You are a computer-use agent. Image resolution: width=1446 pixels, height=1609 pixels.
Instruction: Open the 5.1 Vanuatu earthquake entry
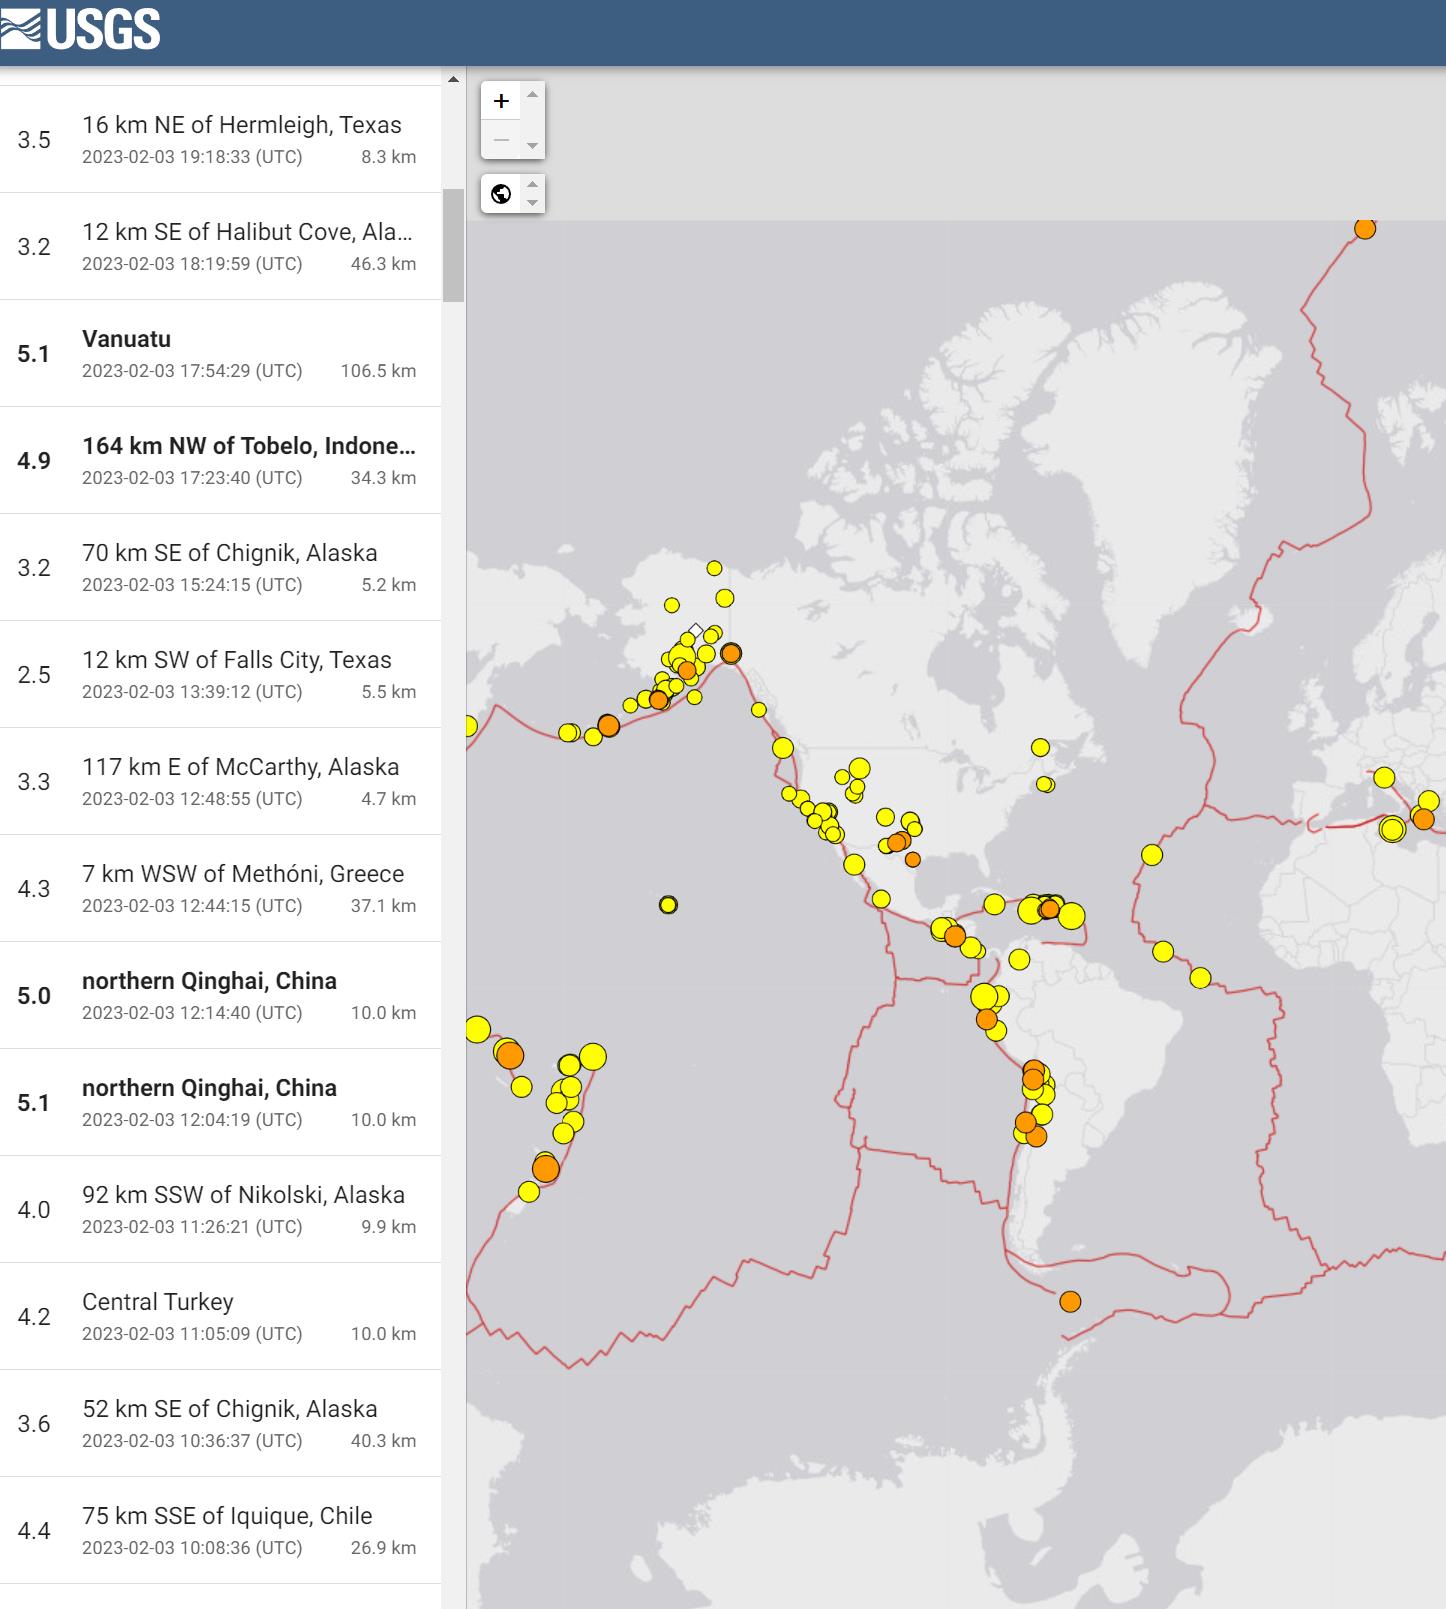tap(220, 354)
